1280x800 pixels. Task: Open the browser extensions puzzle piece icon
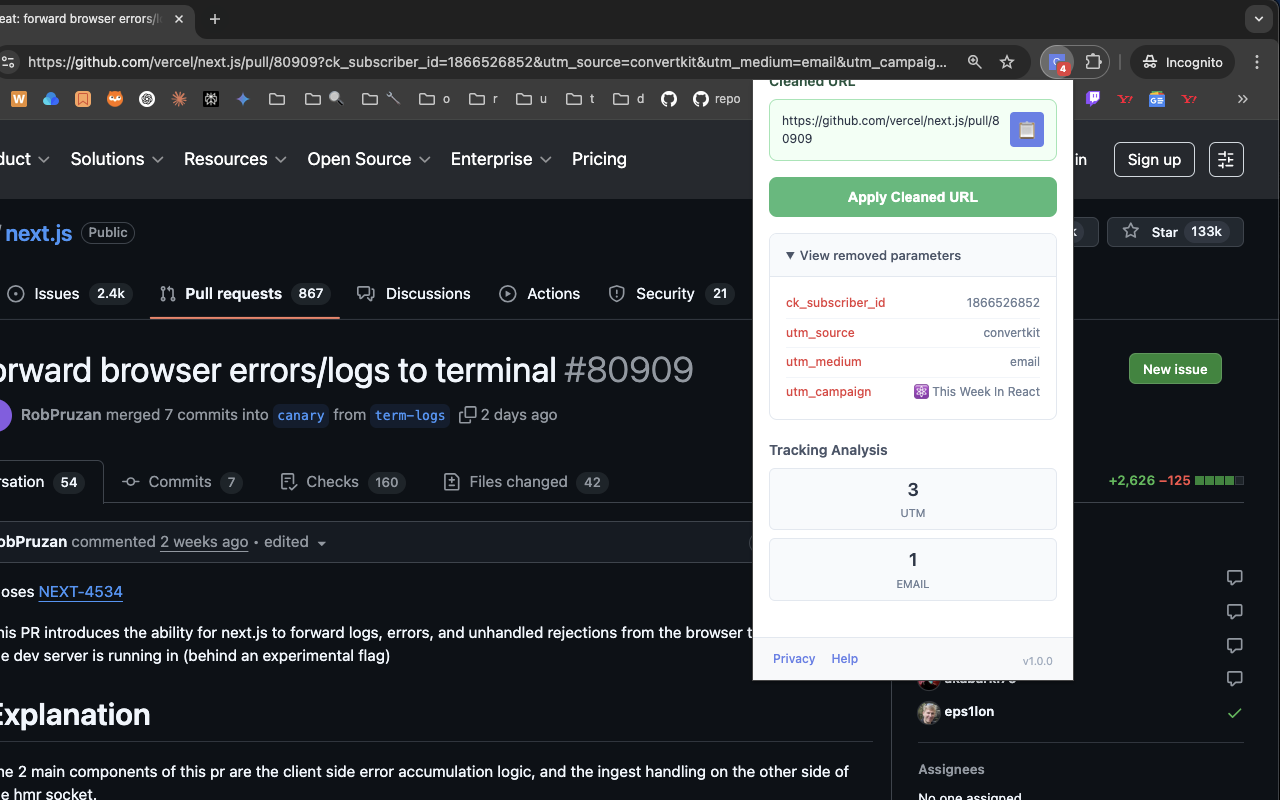click(1095, 61)
